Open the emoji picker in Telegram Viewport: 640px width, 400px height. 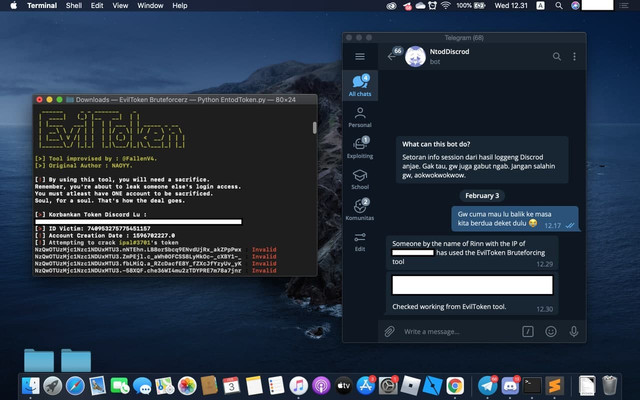point(551,331)
